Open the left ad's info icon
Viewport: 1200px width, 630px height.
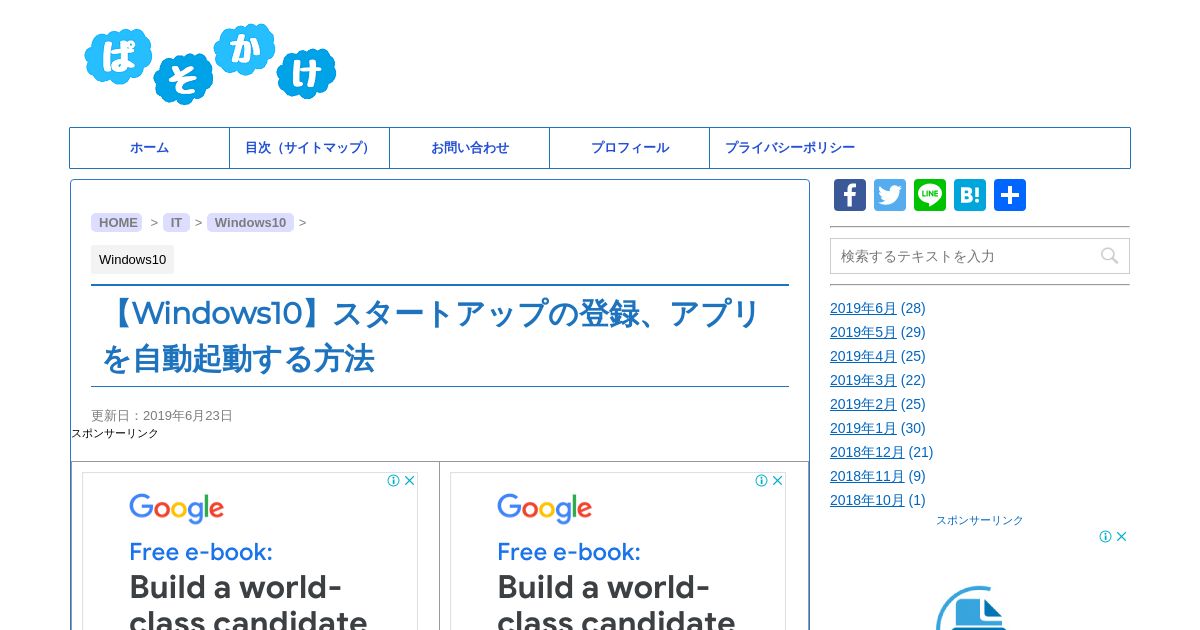point(394,481)
